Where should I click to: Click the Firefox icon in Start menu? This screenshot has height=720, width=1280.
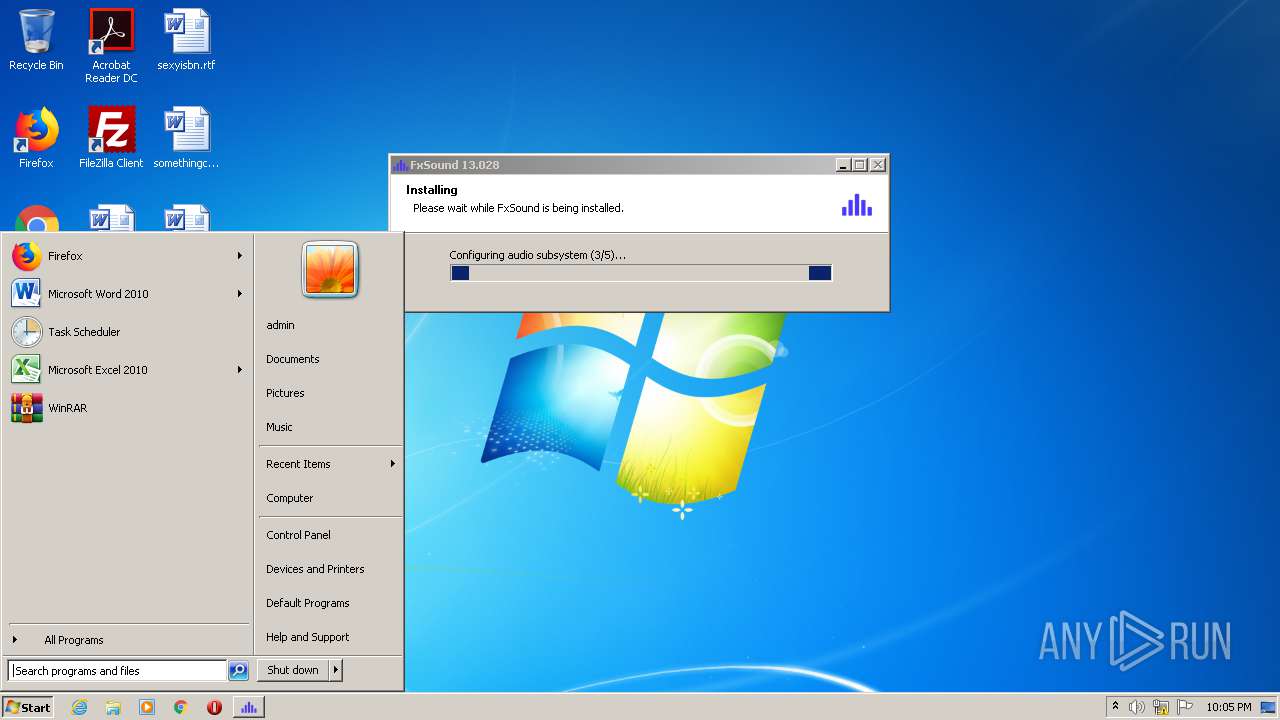(x=27, y=256)
